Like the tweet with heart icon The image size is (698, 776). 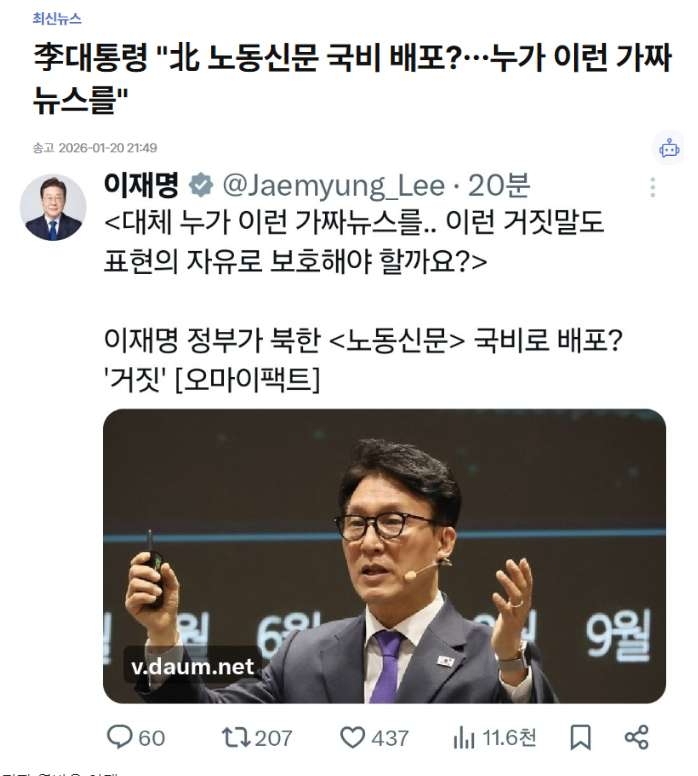[x=352, y=737]
